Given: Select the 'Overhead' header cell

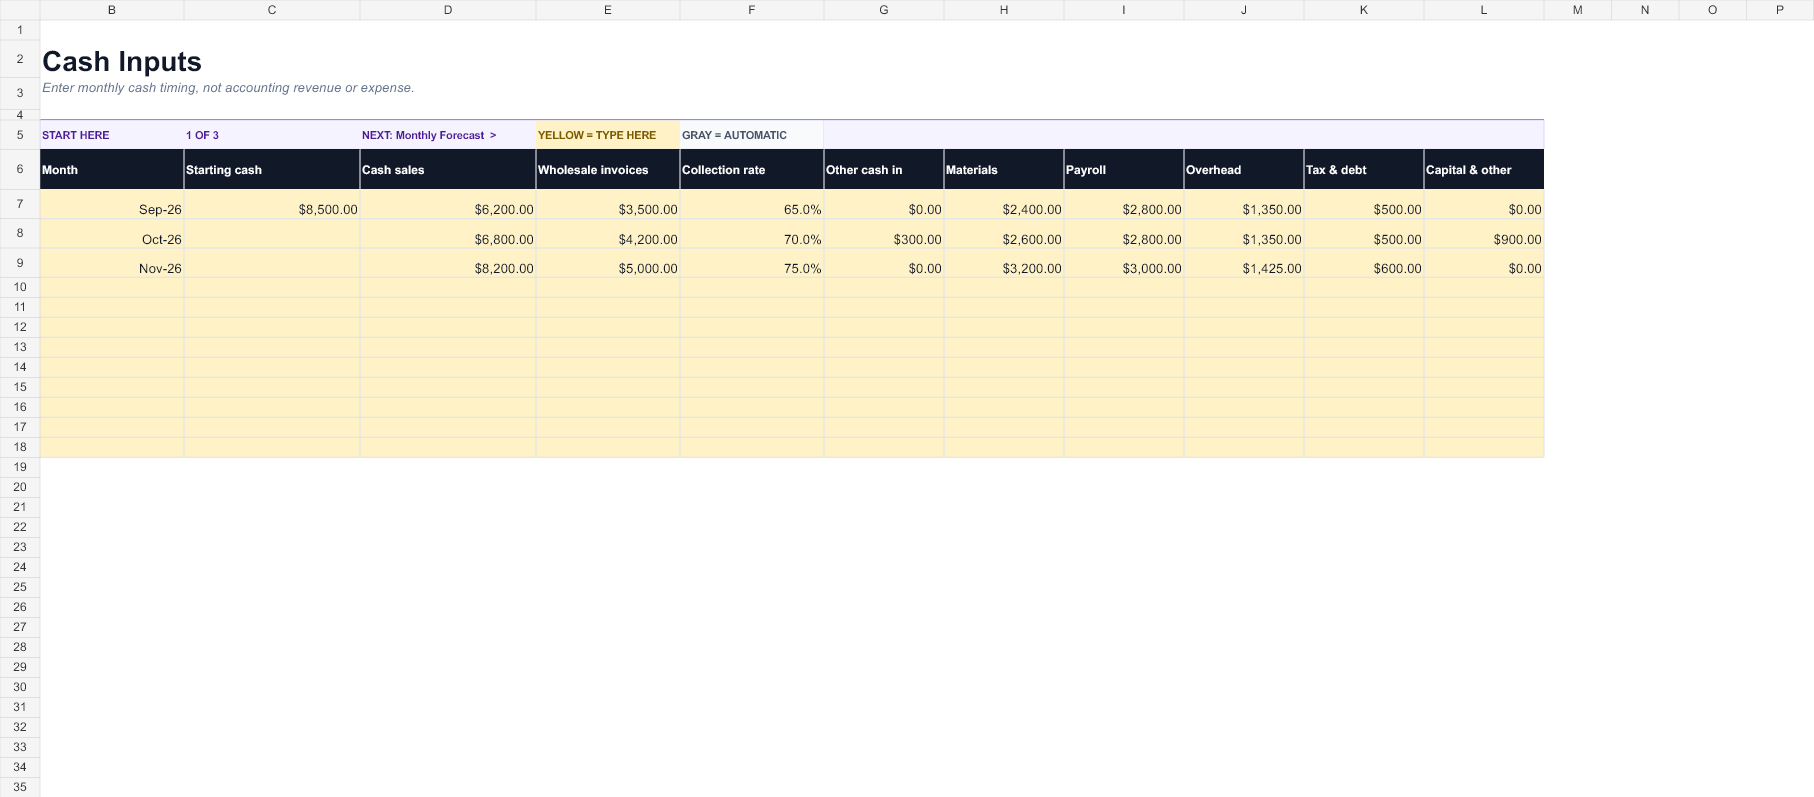Looking at the screenshot, I should pos(1244,170).
